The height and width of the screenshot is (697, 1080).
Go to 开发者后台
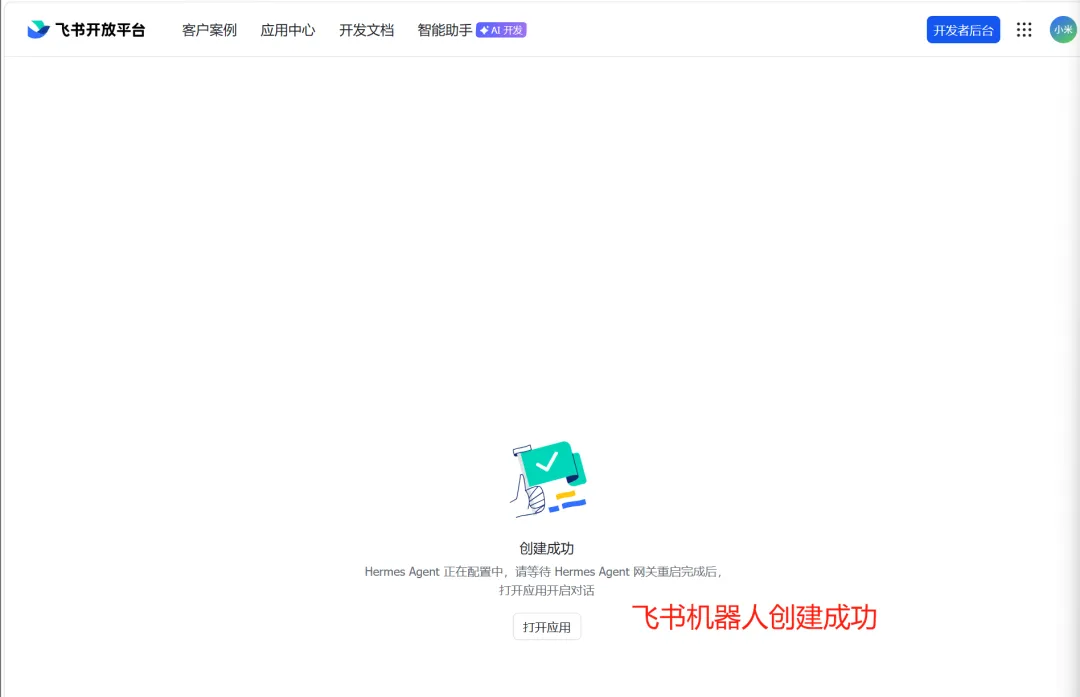pyautogui.click(x=963, y=30)
